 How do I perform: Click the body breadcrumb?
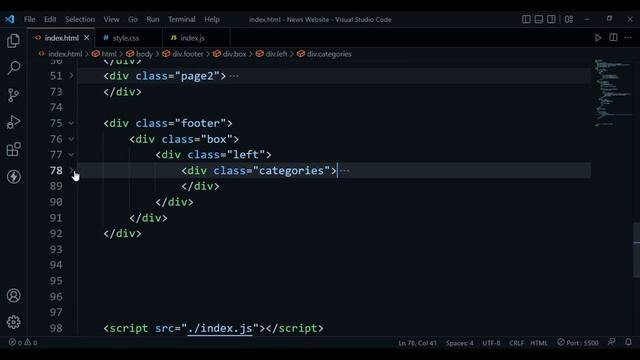(144, 54)
